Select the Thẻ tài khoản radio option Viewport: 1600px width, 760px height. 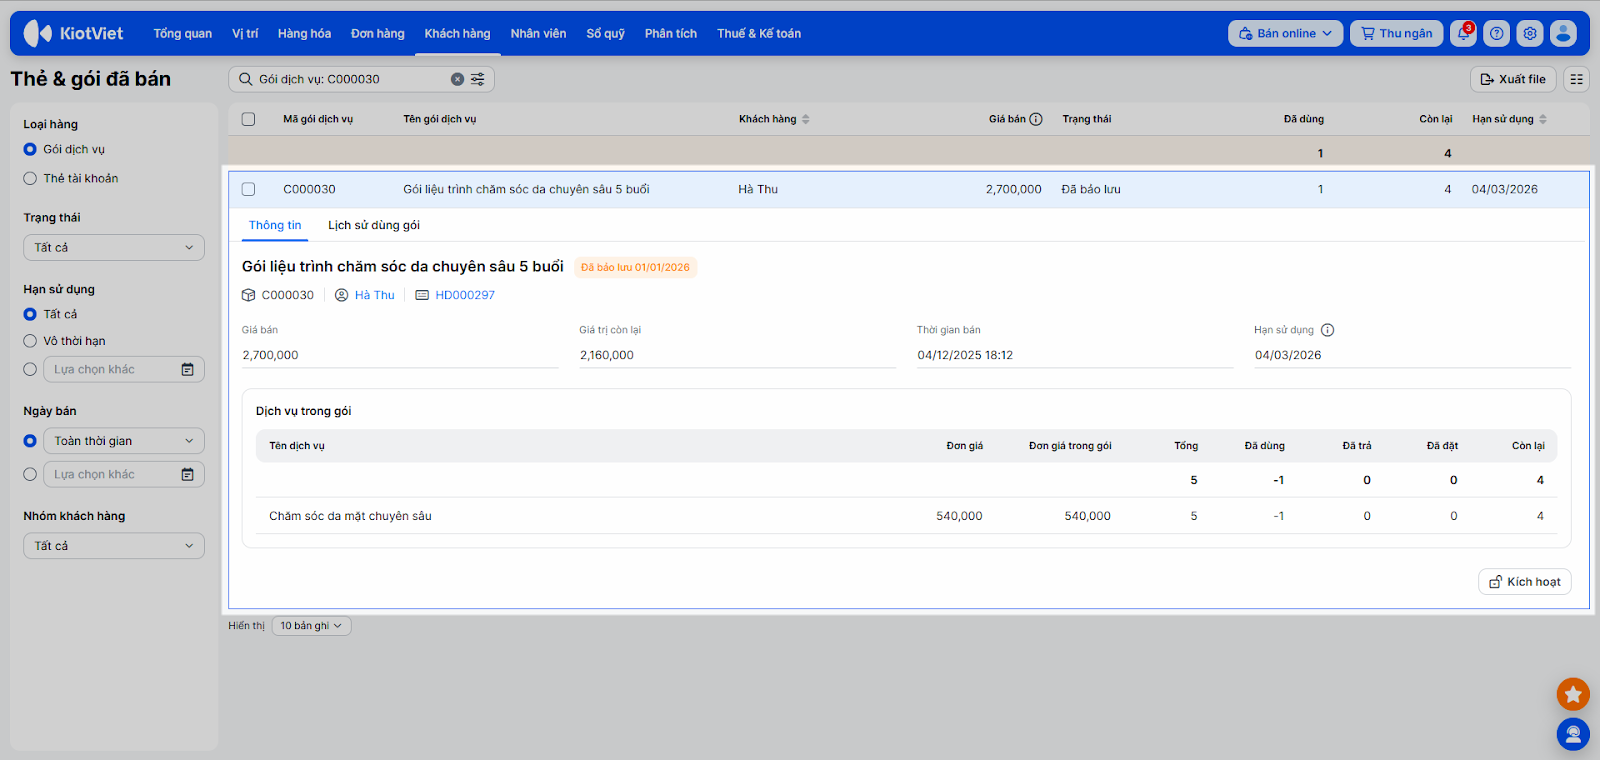(30, 178)
